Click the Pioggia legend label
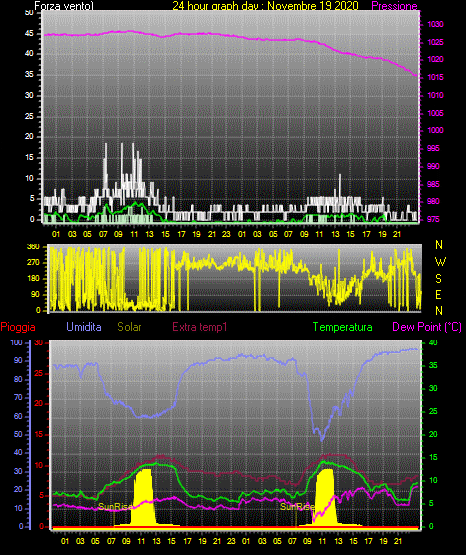The height and width of the screenshot is (555, 466). [18, 327]
